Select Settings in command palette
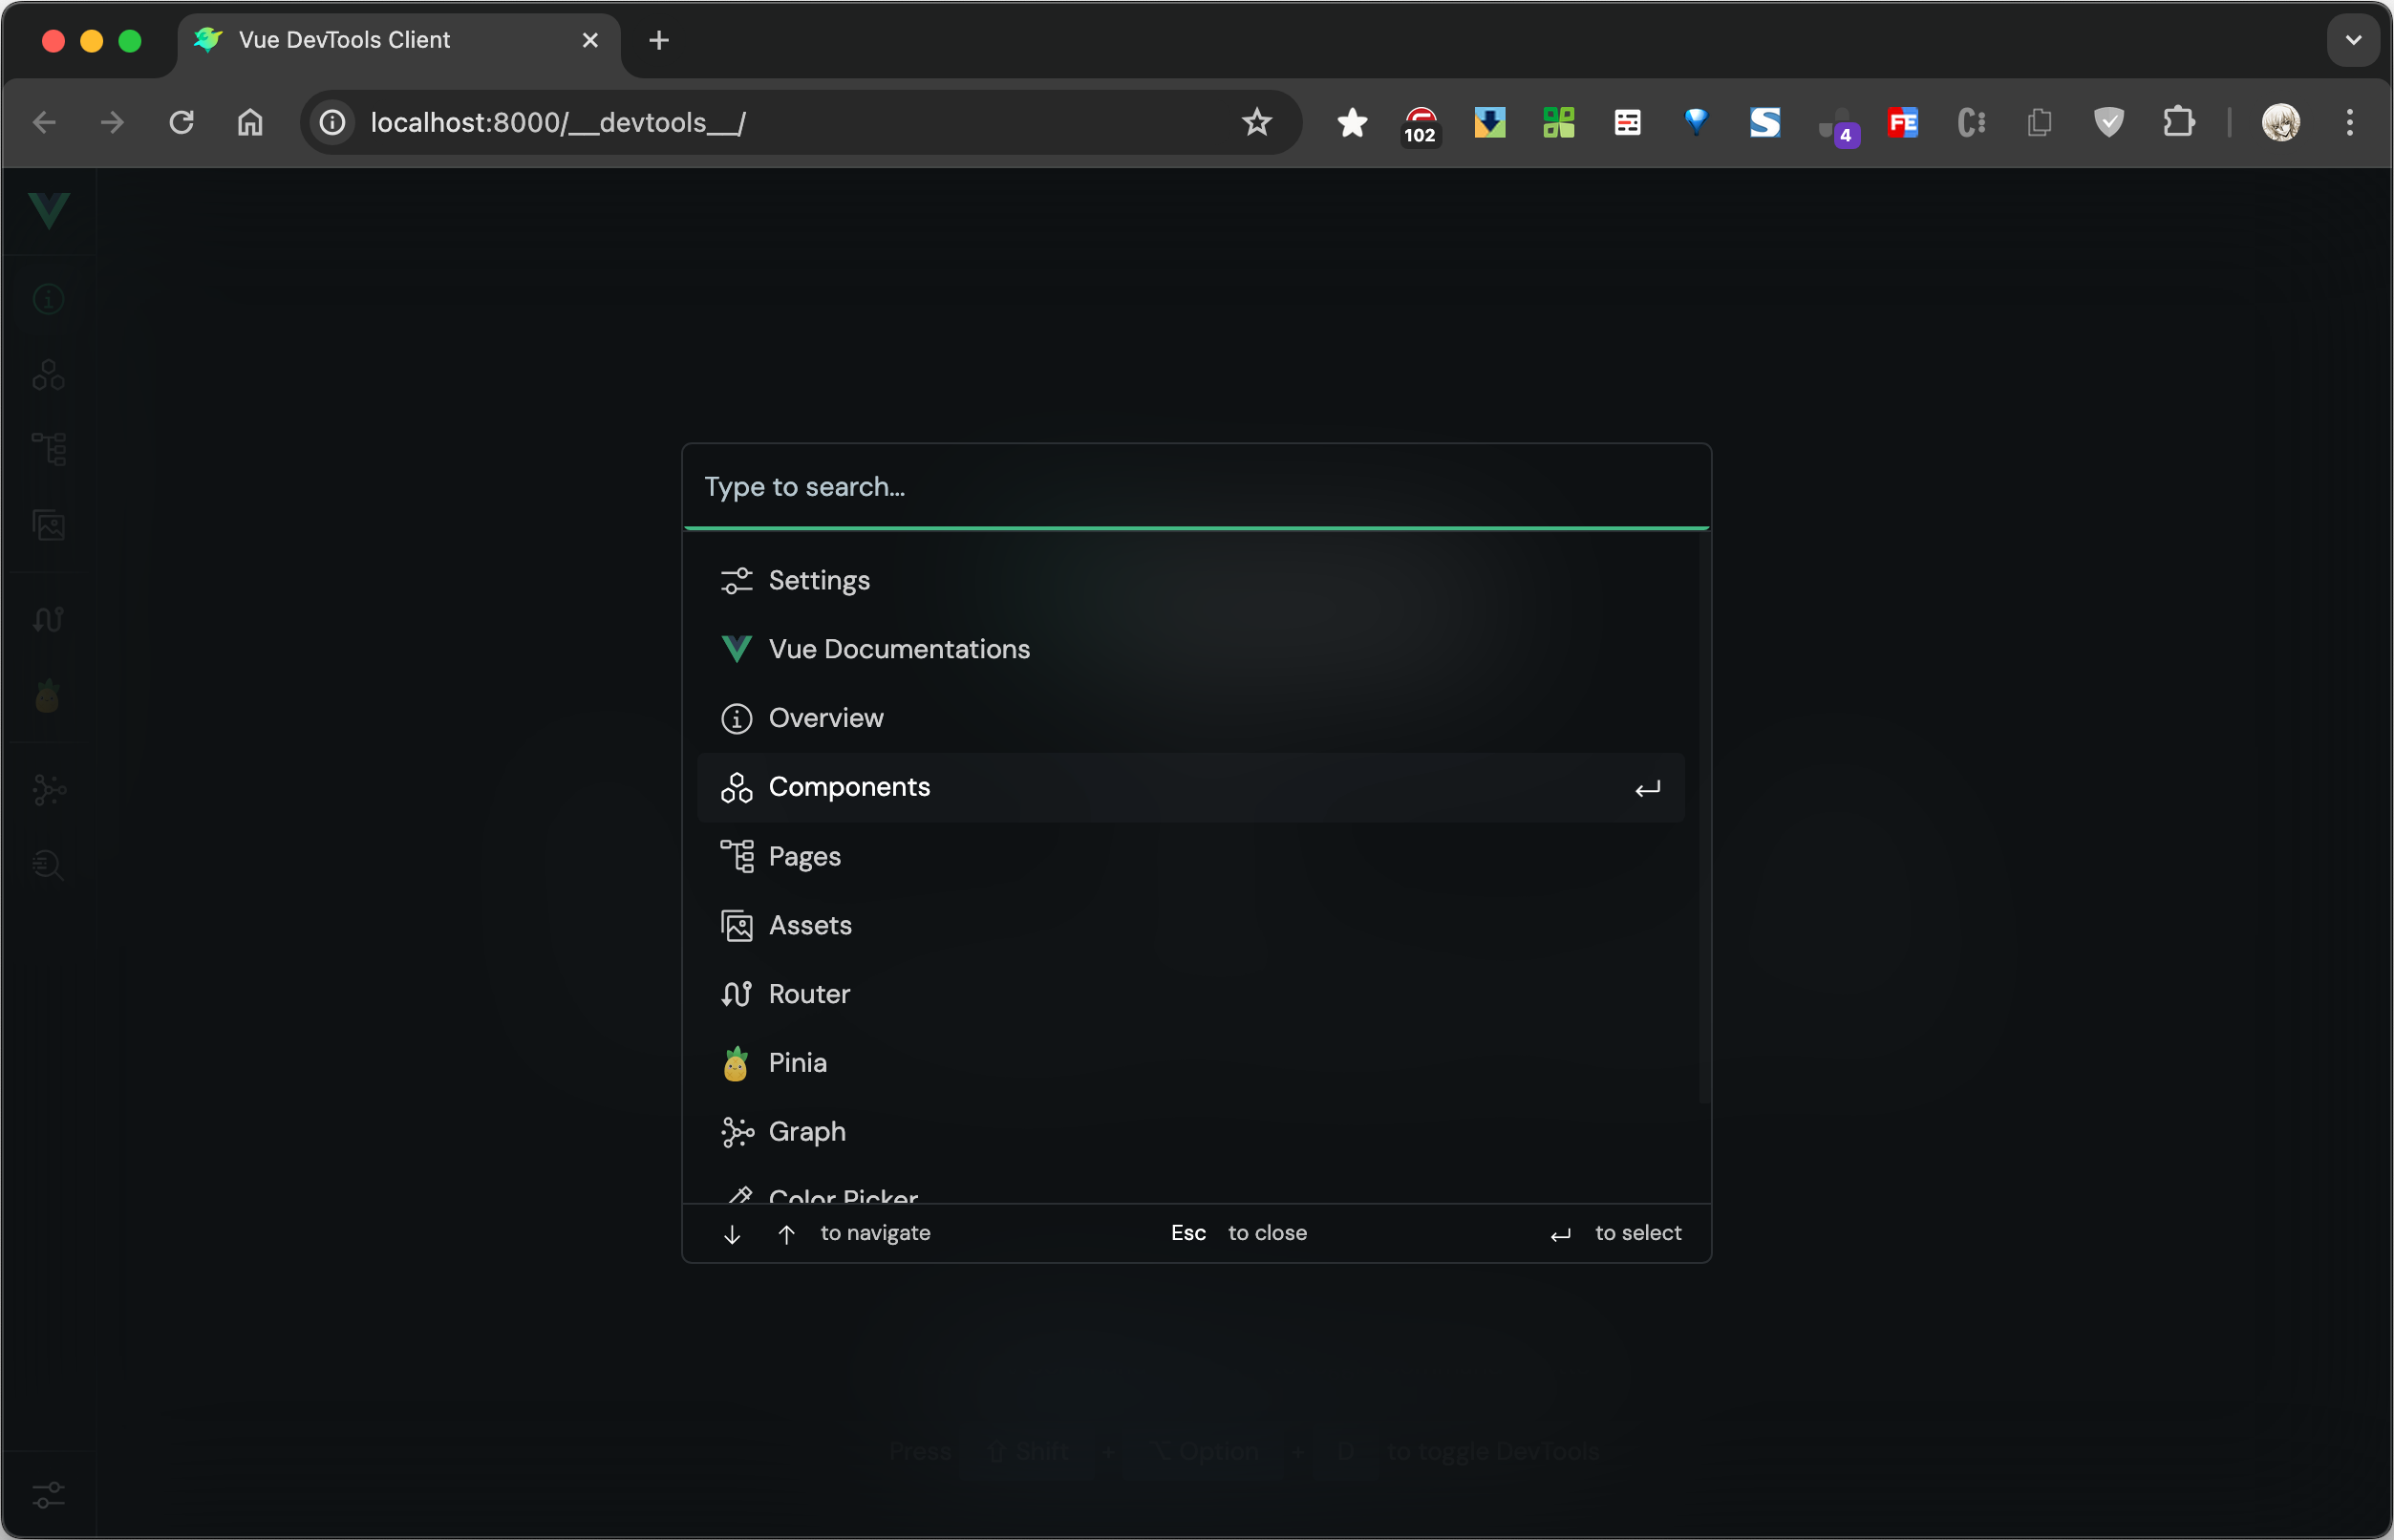Image resolution: width=2394 pixels, height=1540 pixels. [x=818, y=581]
